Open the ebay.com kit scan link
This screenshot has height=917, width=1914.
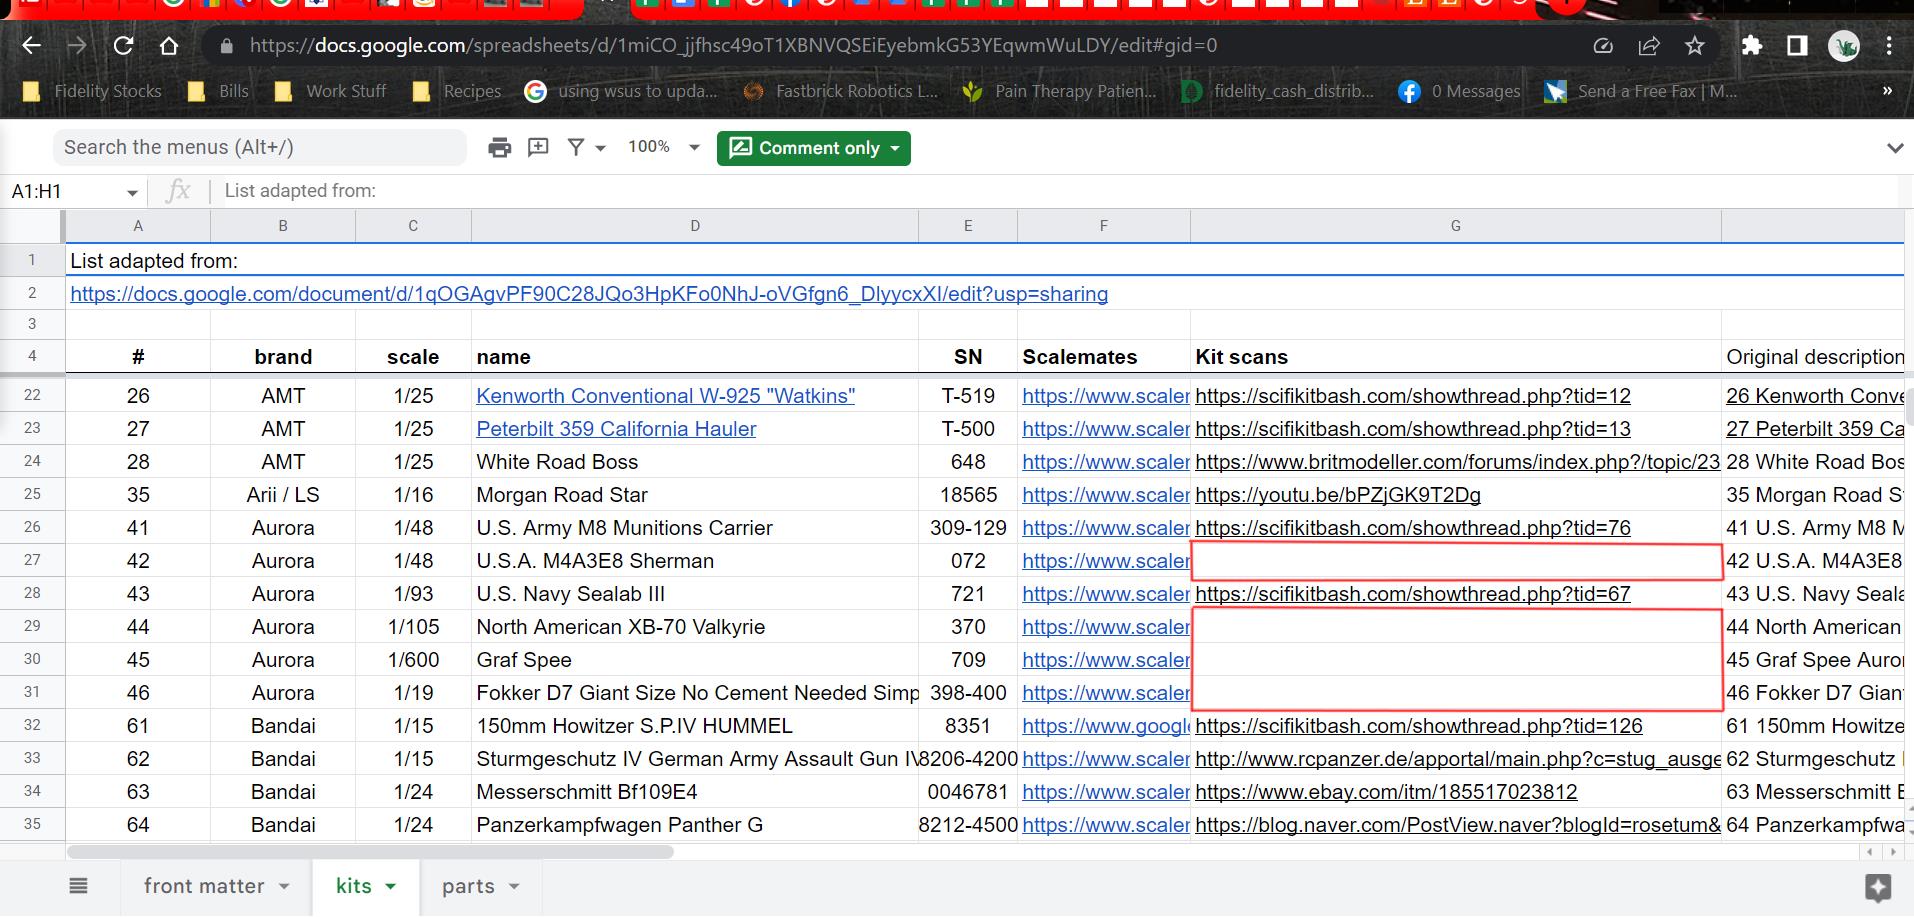point(1386,792)
